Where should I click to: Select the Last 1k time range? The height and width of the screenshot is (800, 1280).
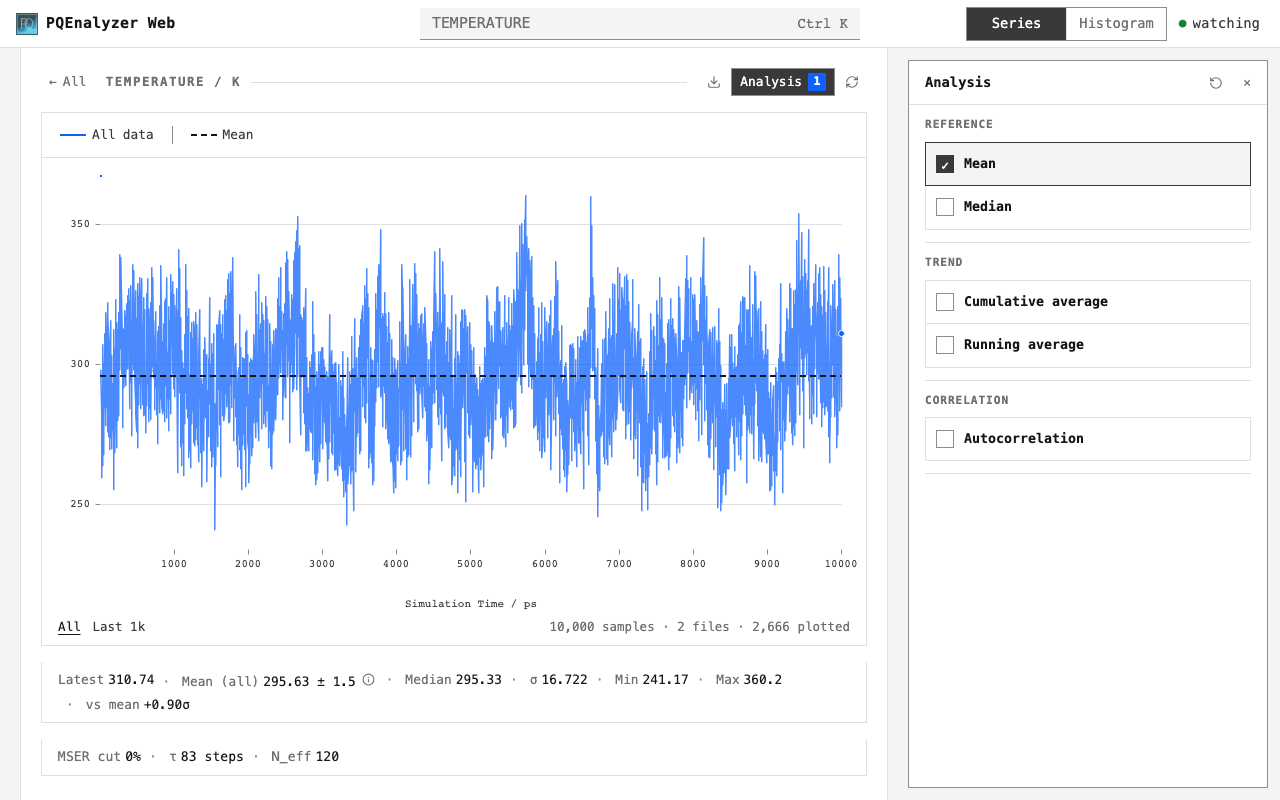click(119, 627)
